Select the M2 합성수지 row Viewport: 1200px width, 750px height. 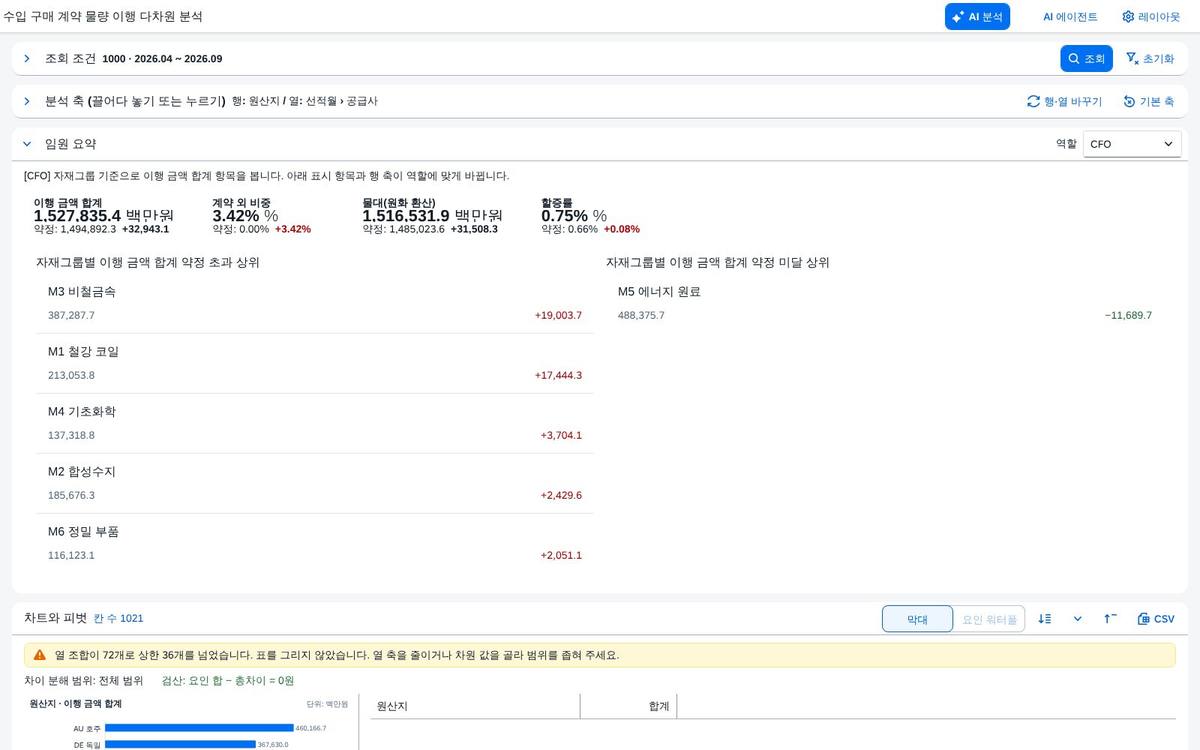pos(314,483)
